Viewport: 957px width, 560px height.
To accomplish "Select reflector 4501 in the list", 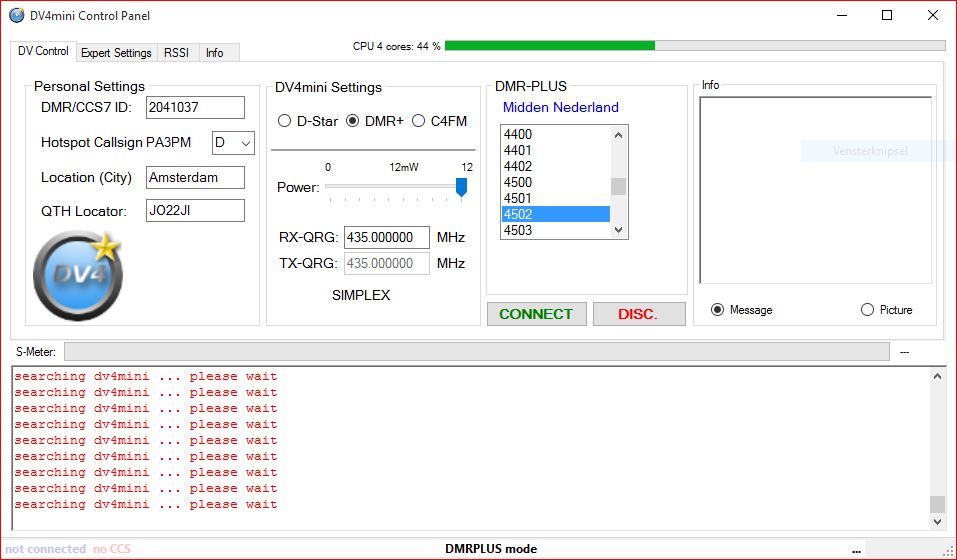I will (555, 198).
